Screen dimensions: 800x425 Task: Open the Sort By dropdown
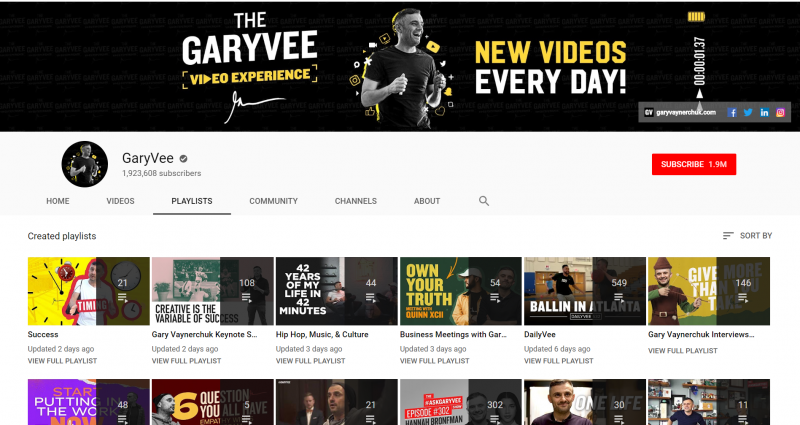coord(747,236)
